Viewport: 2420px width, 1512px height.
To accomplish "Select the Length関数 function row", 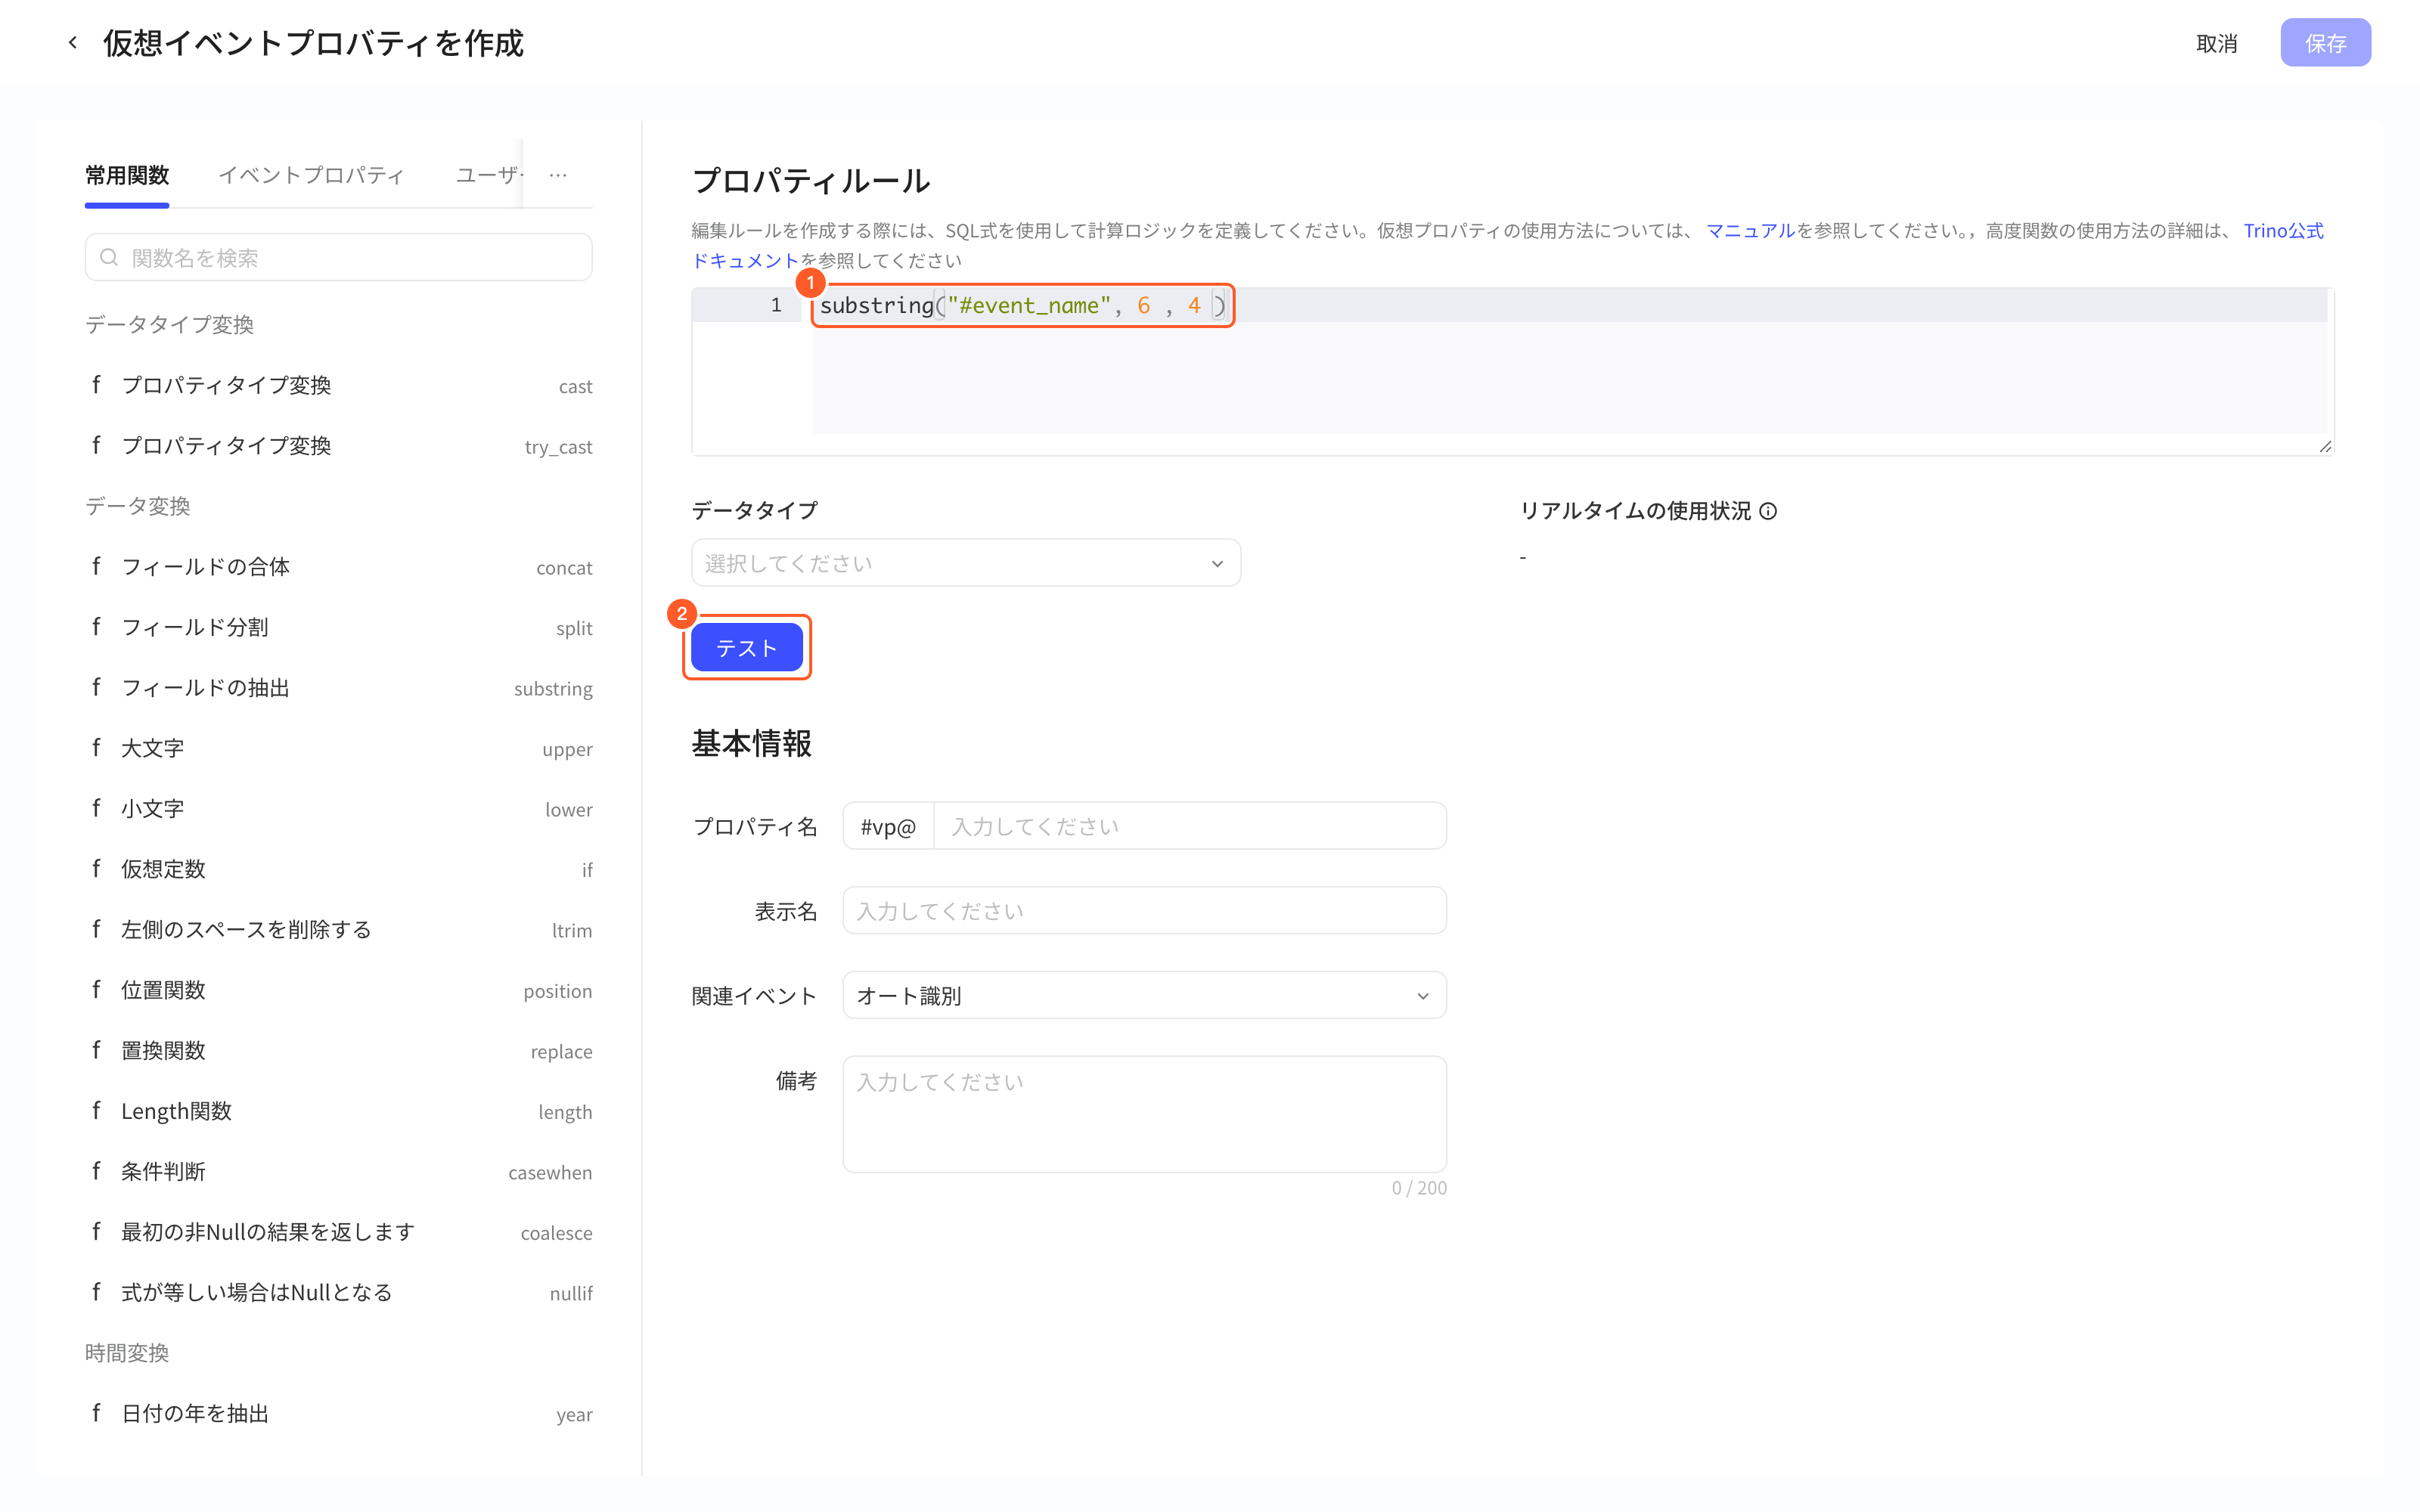I will (x=338, y=1112).
